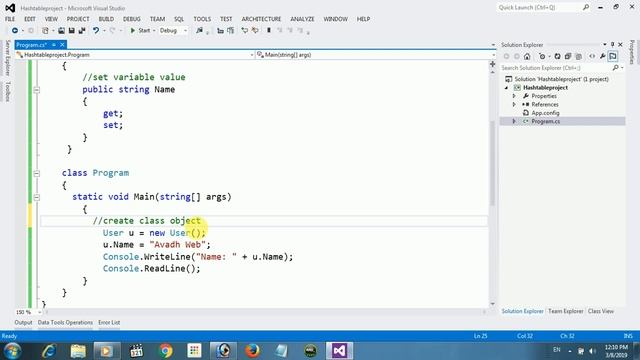Open the Main(string[] args) member dropdown

pyautogui.click(x=376, y=55)
